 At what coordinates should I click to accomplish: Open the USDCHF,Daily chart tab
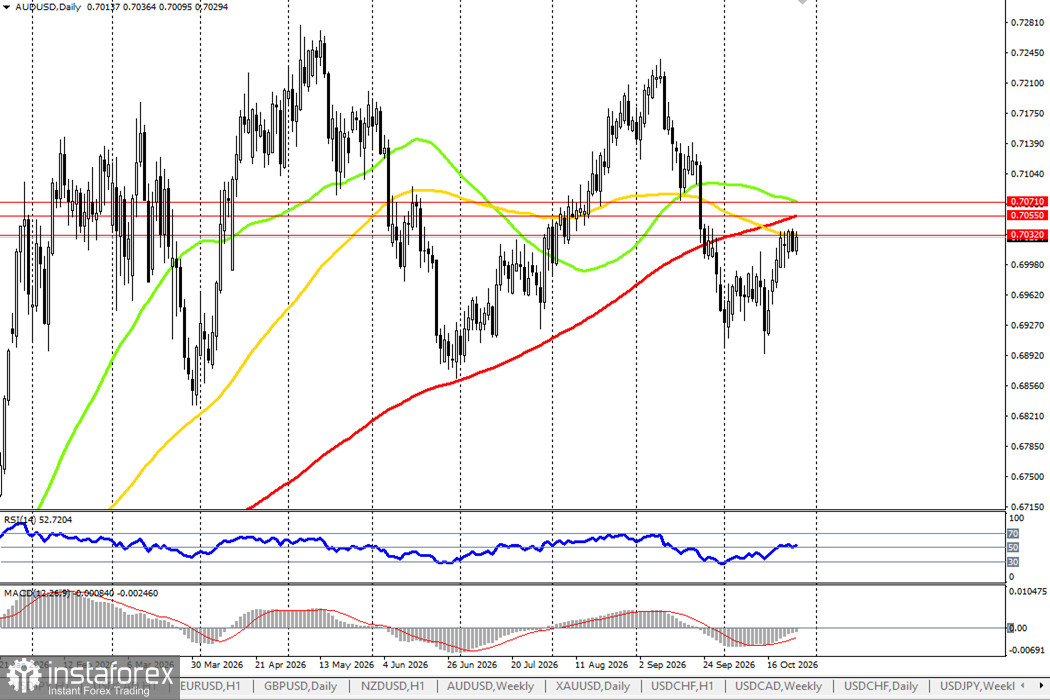[x=881, y=686]
